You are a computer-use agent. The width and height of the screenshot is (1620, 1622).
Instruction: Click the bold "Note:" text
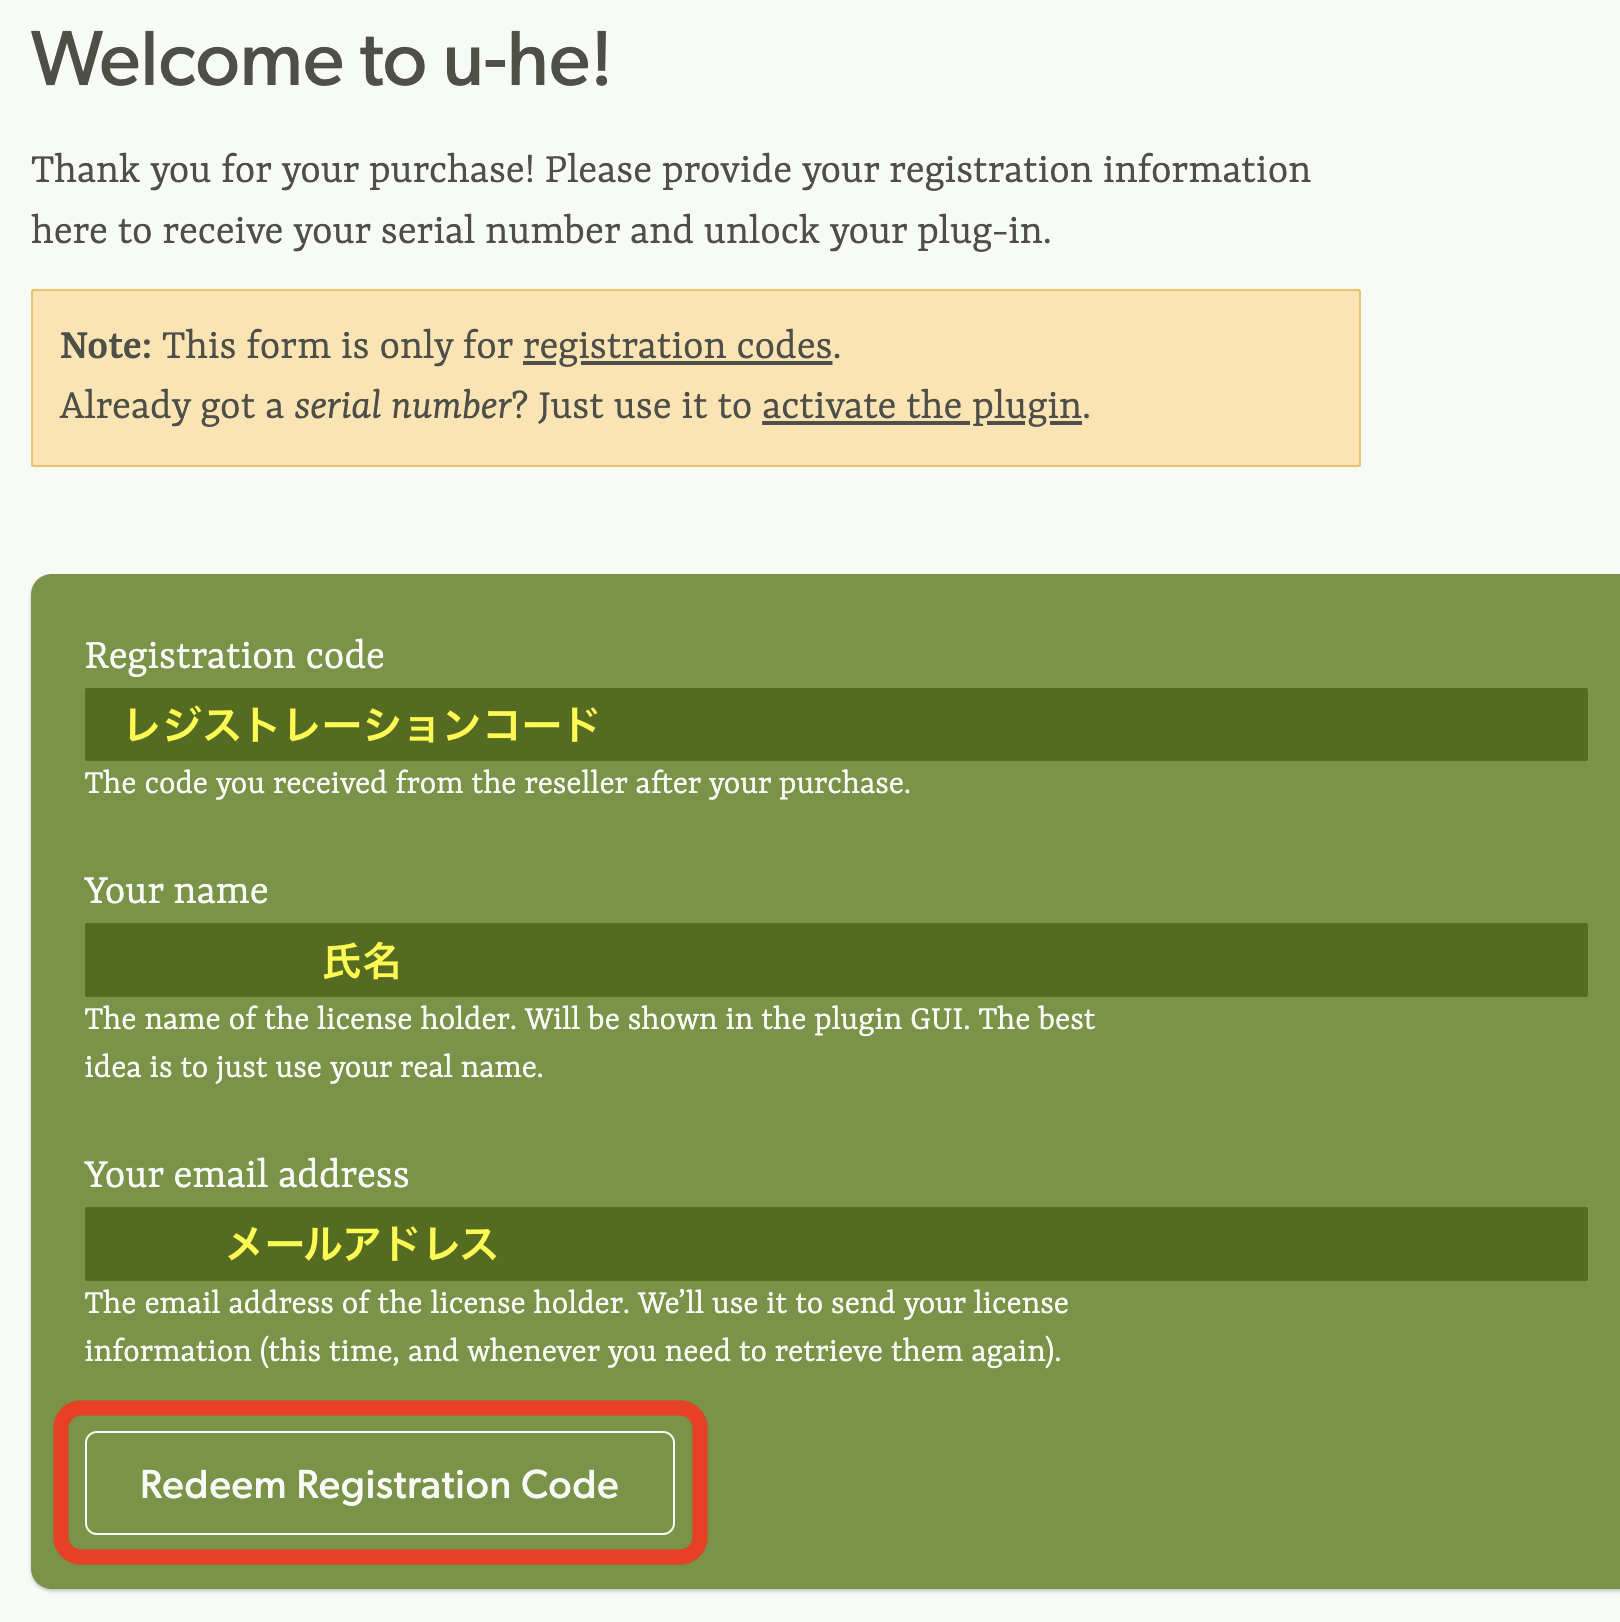[105, 346]
